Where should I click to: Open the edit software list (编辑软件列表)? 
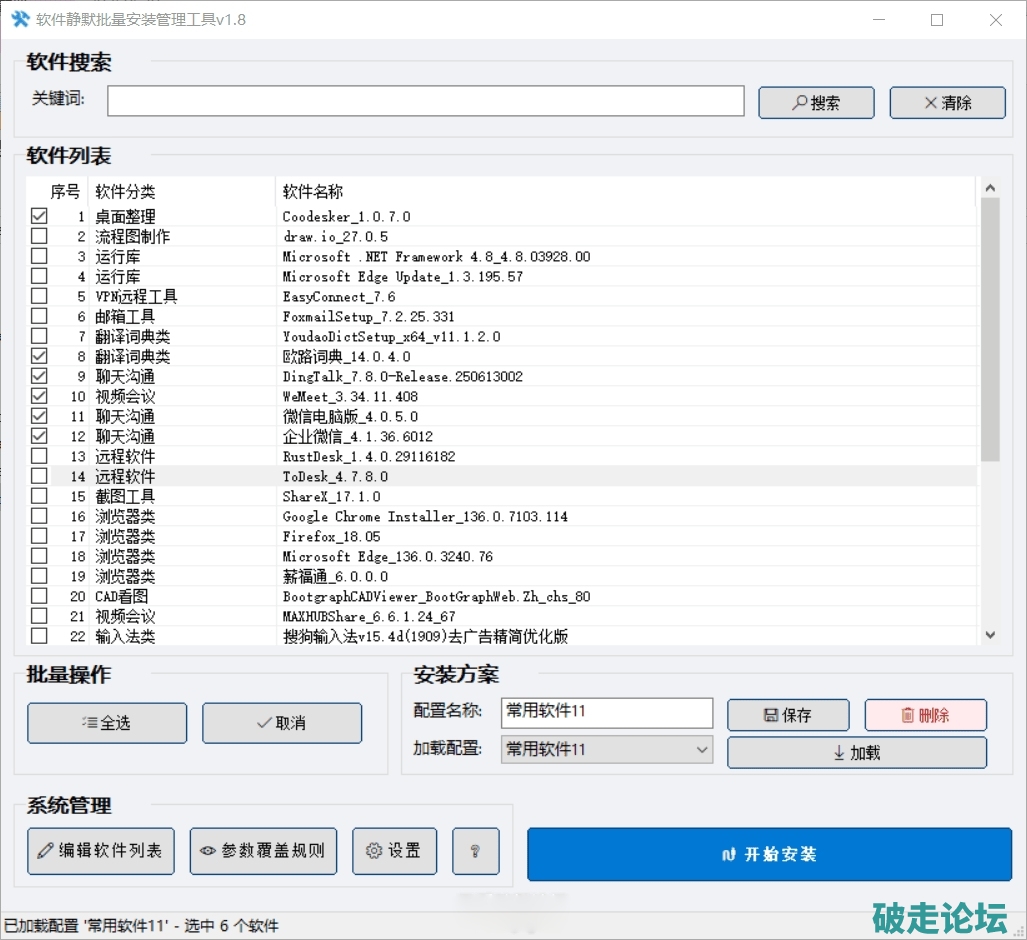[101, 851]
